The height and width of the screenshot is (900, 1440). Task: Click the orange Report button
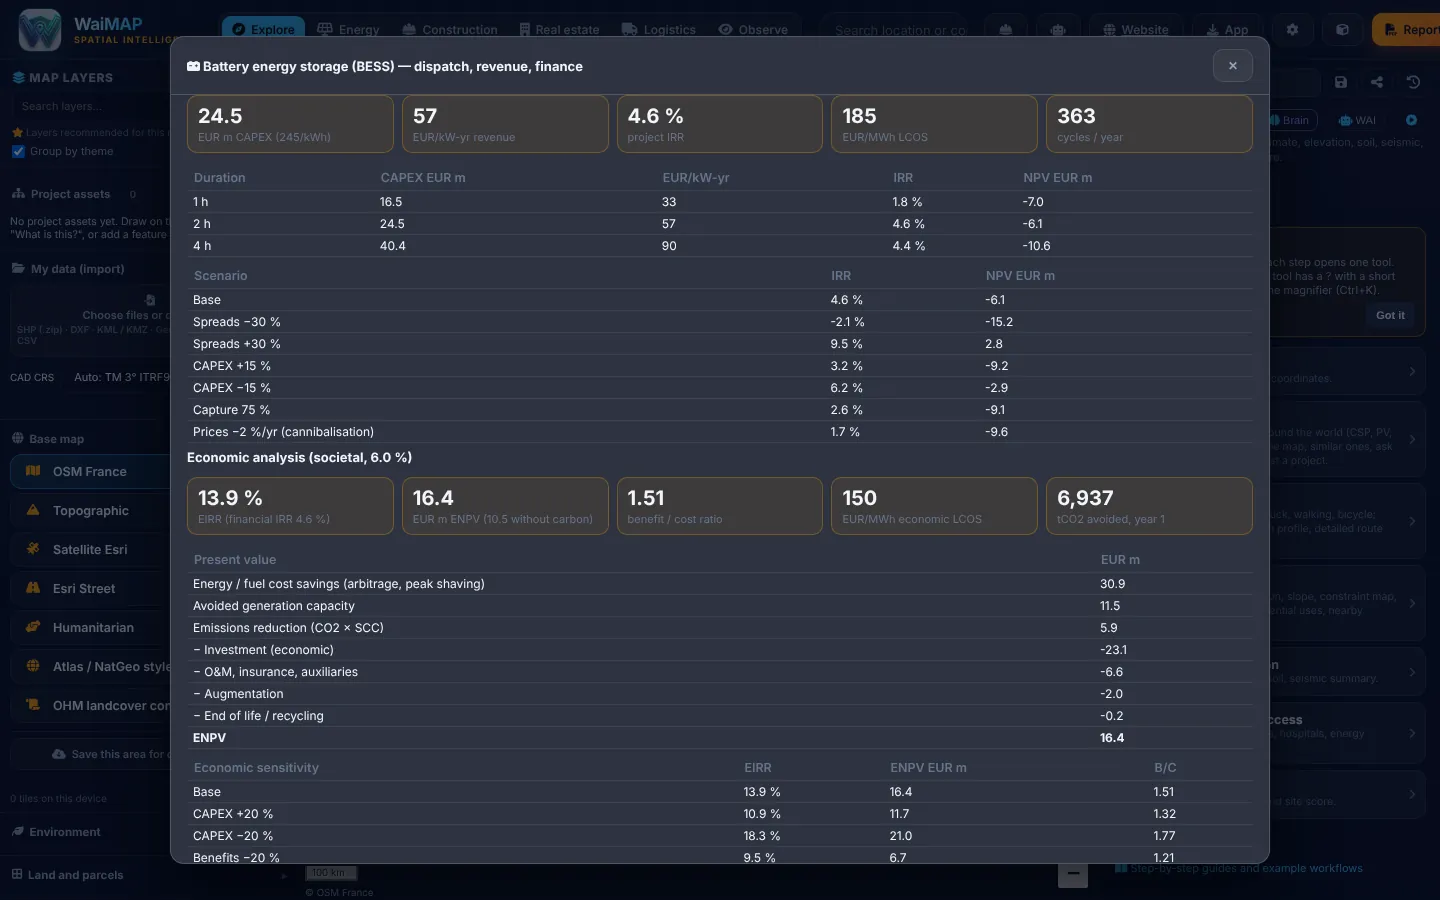1408,30
